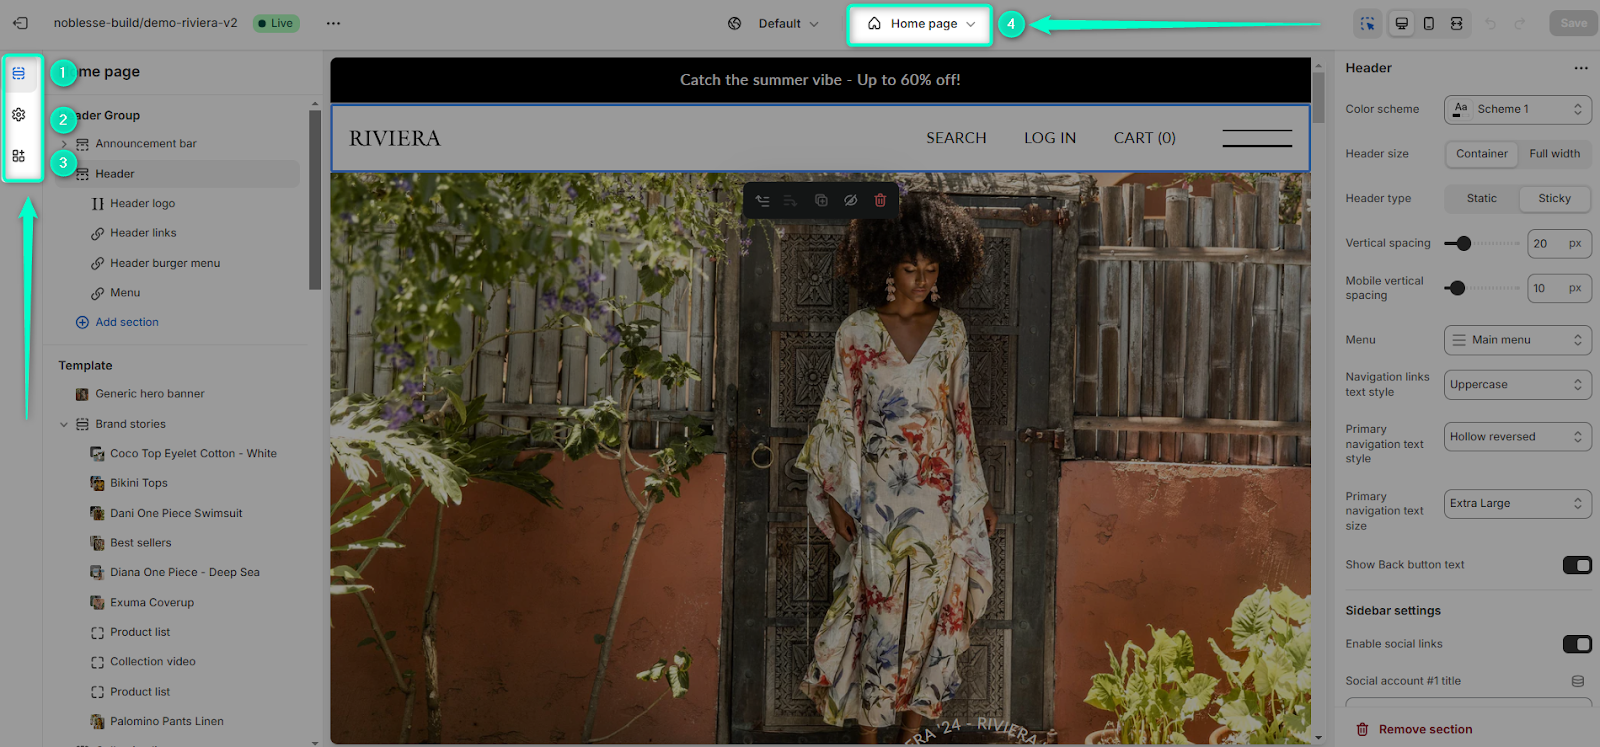Viewport: 1600px width, 747px height.
Task: Select Header links block
Action: [143, 233]
